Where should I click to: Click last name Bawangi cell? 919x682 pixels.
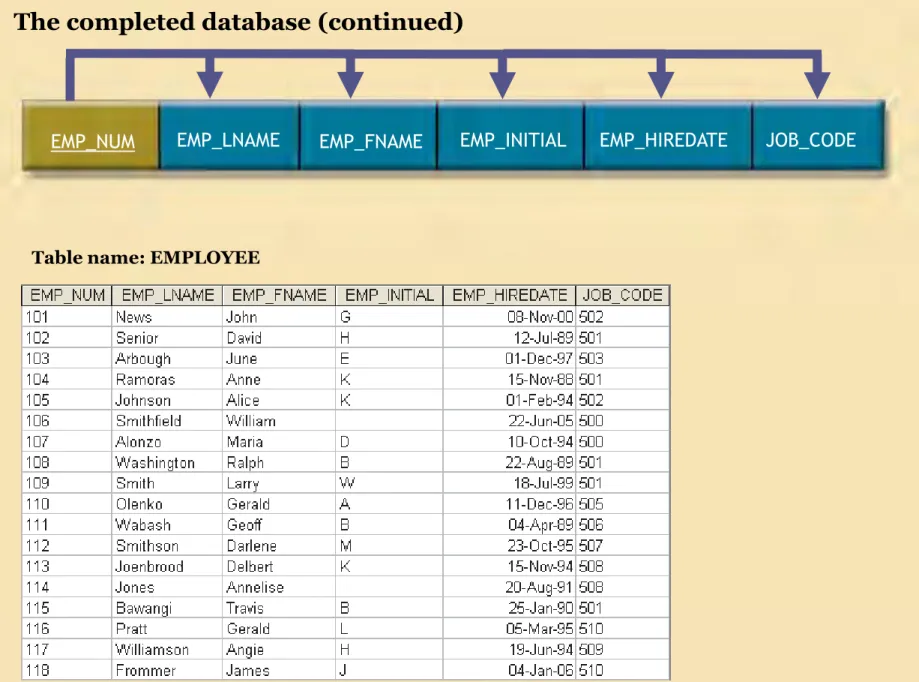click(167, 608)
